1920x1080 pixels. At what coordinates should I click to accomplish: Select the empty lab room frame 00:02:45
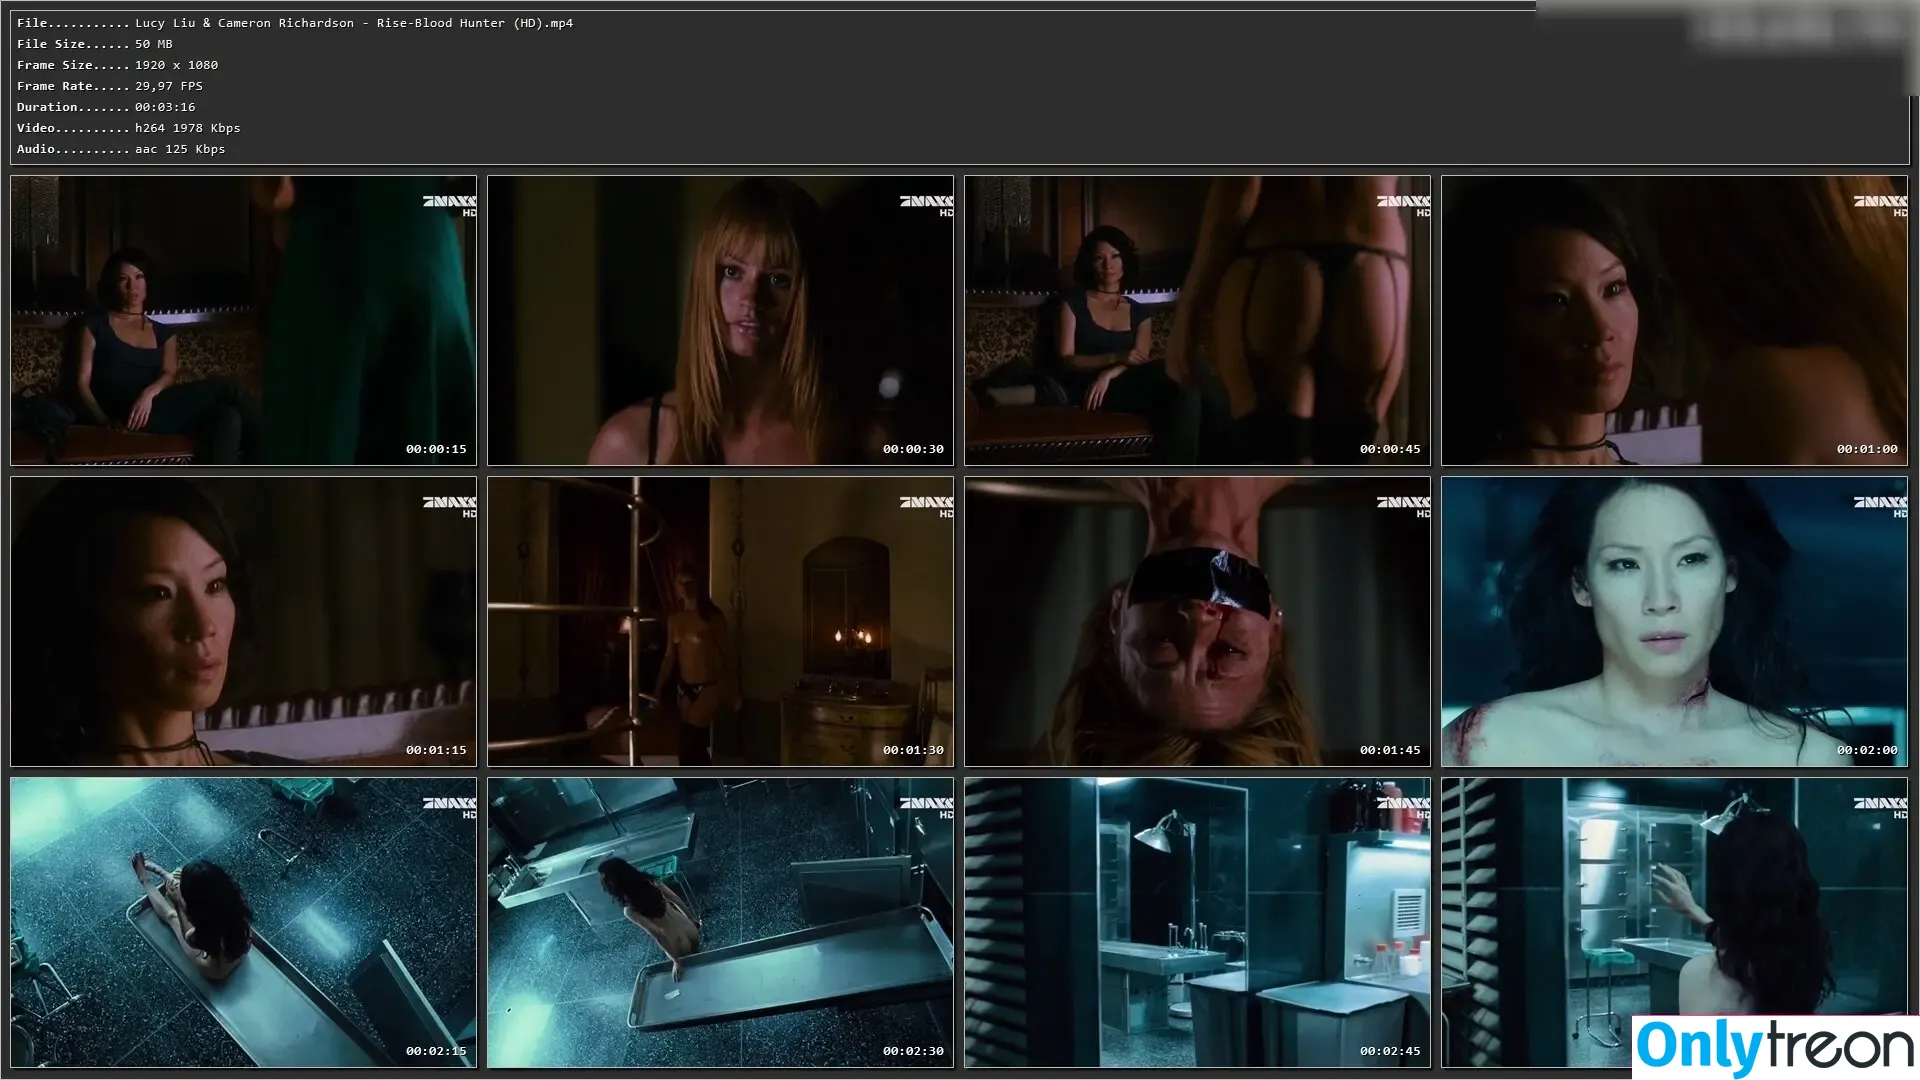point(1198,923)
